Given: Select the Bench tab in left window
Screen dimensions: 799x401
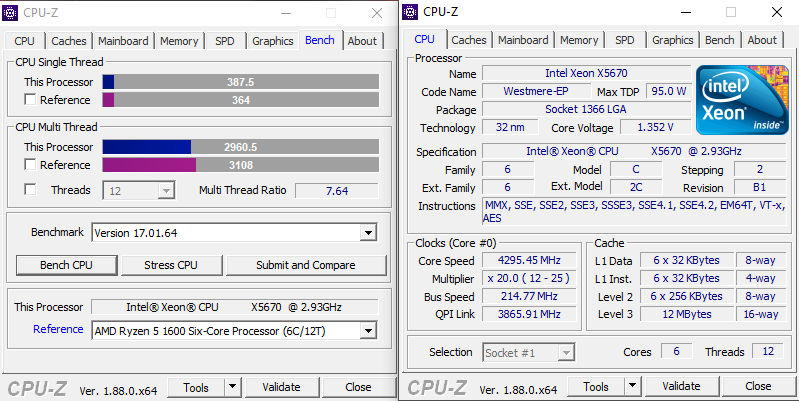Looking at the screenshot, I should click(x=320, y=40).
